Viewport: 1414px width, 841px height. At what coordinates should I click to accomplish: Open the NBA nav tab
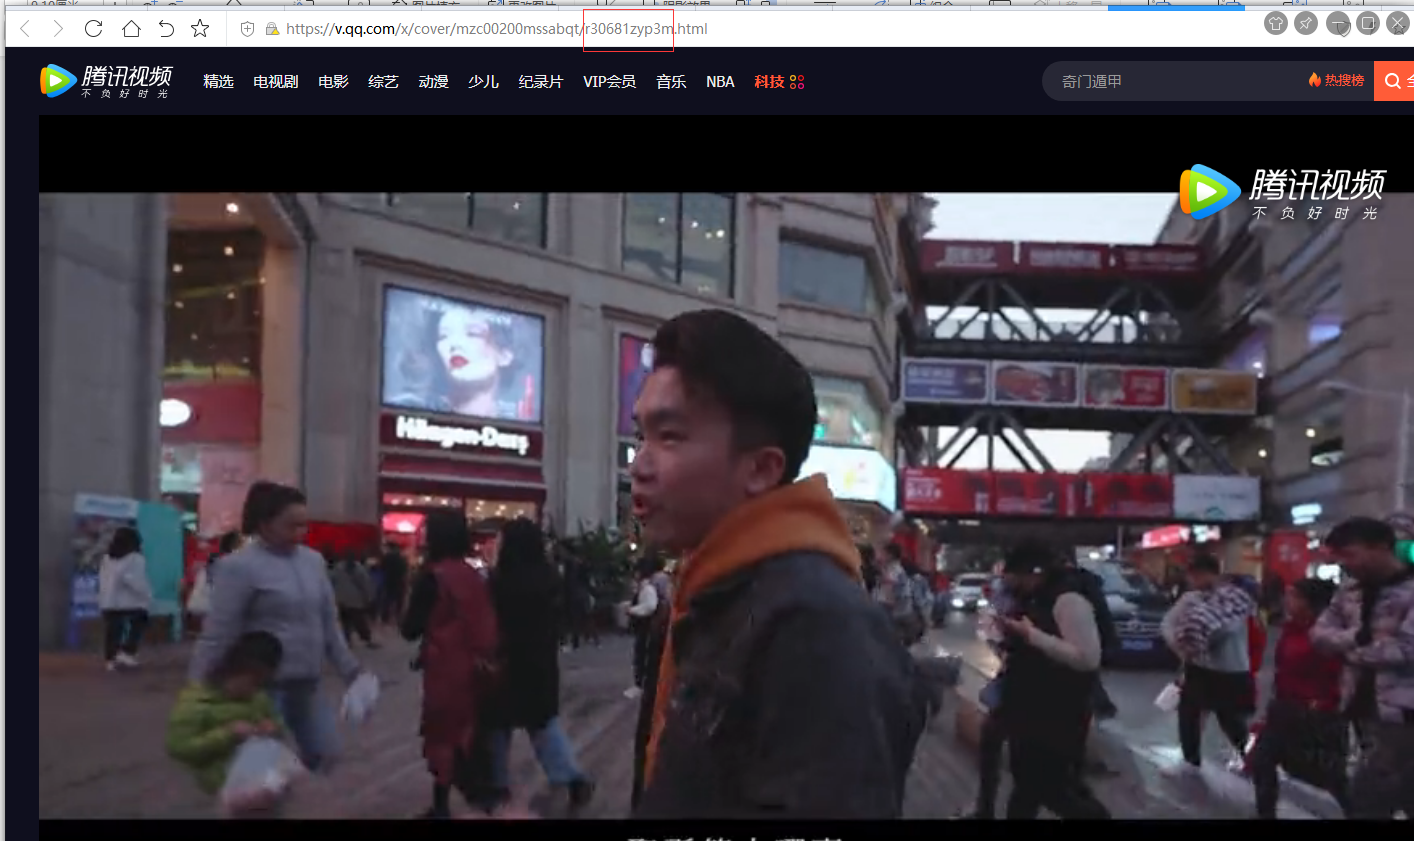coord(720,82)
